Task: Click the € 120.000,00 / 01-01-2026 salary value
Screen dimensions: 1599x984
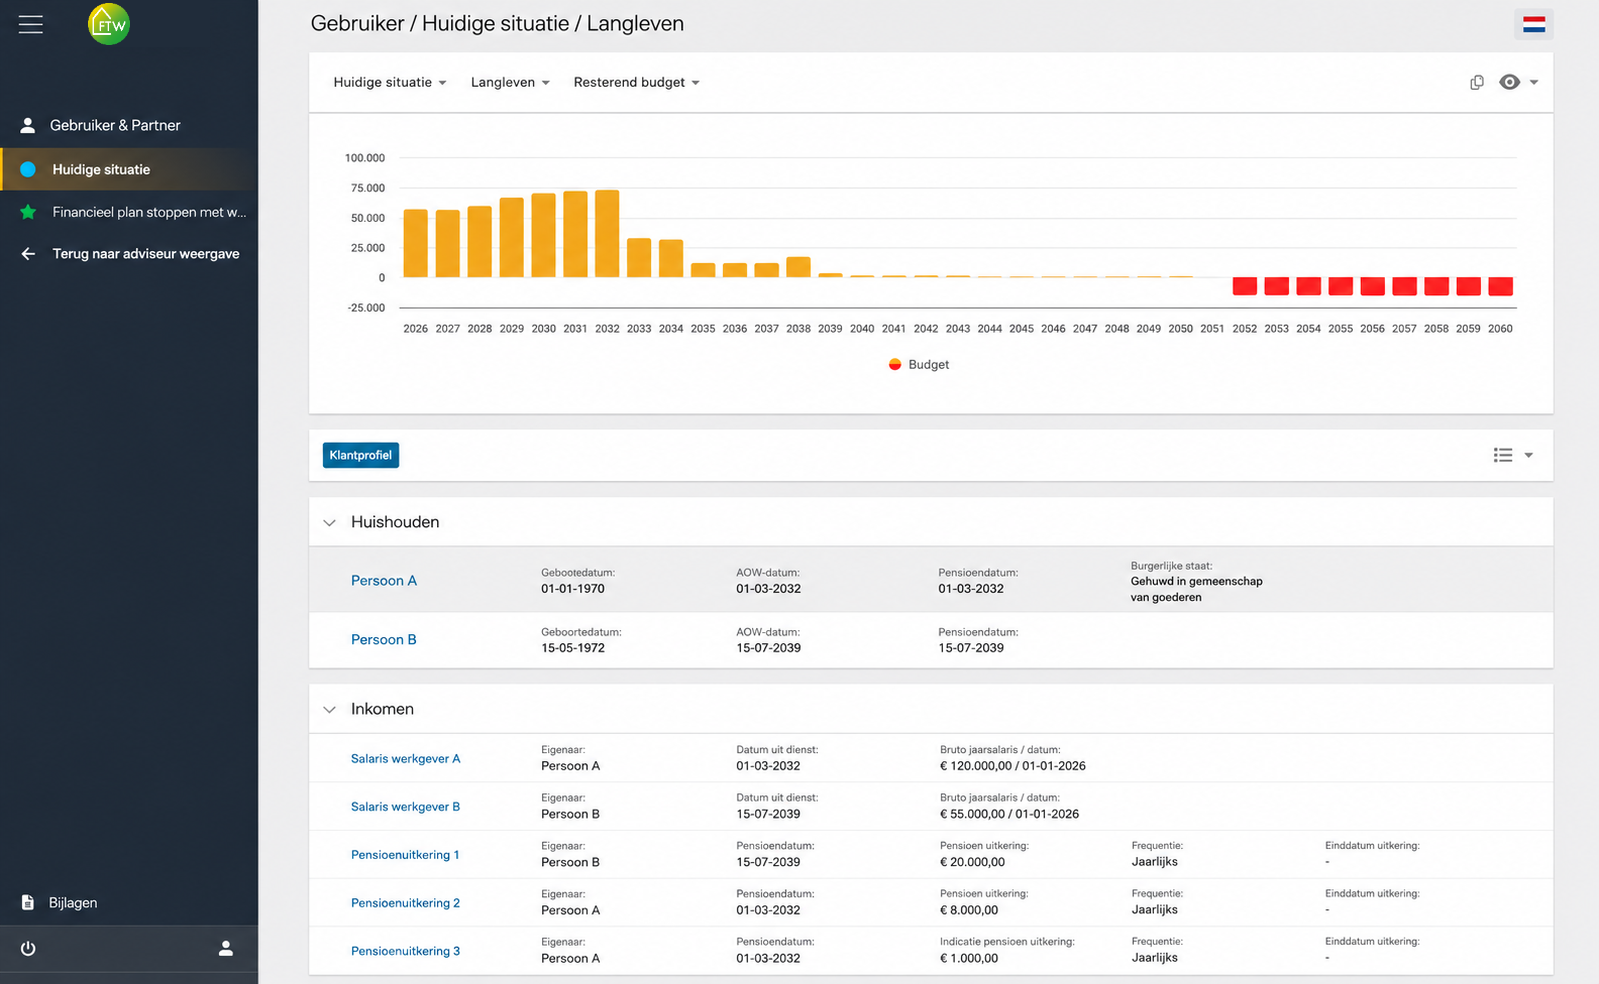Action: pos(1013,766)
